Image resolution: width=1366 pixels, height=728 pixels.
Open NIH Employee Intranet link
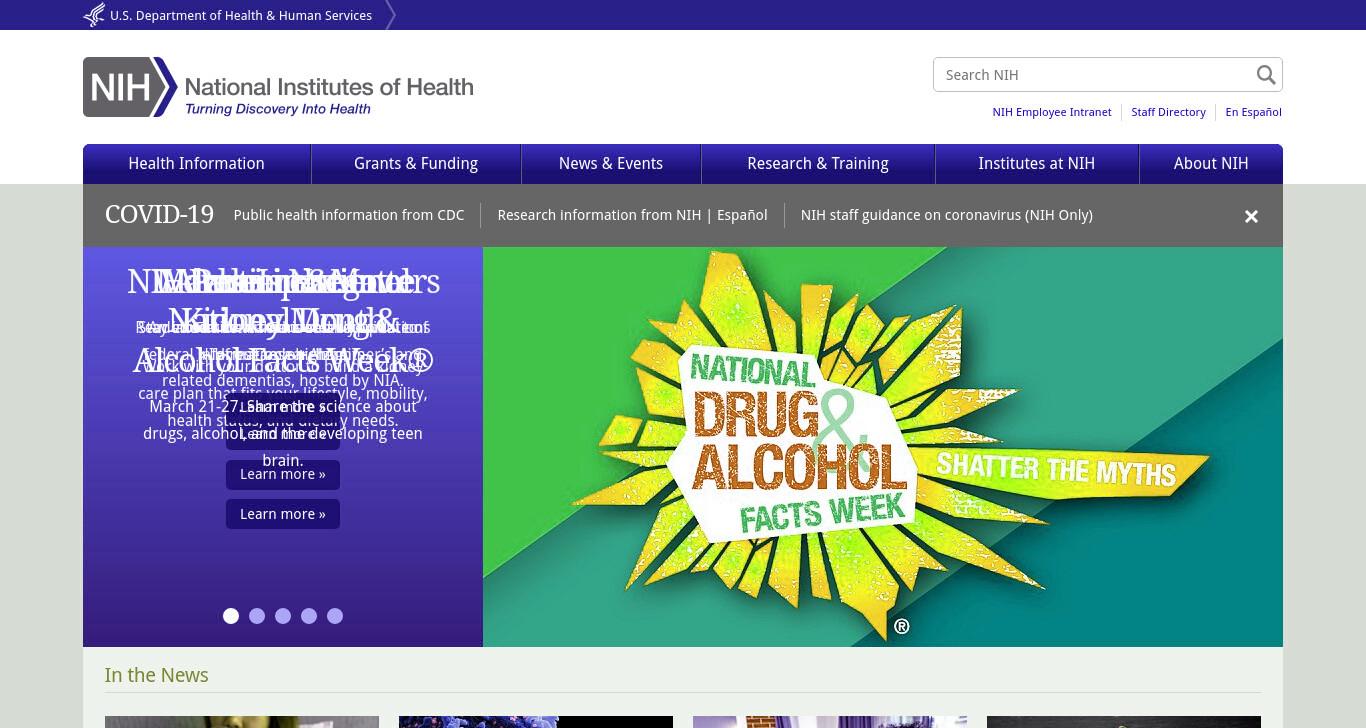click(1051, 112)
